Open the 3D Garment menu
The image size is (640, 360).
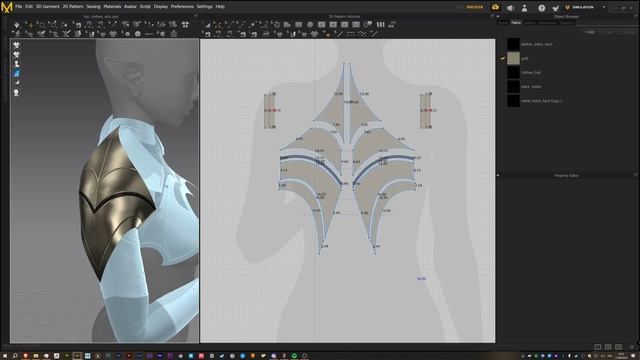pos(48,7)
